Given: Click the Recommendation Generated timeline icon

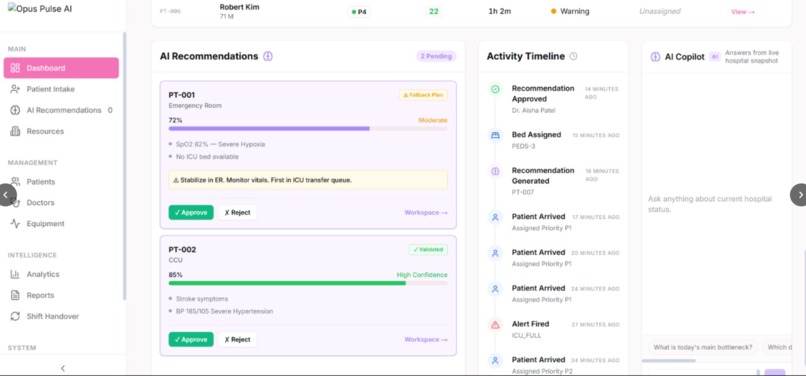Looking at the screenshot, I should (x=495, y=171).
